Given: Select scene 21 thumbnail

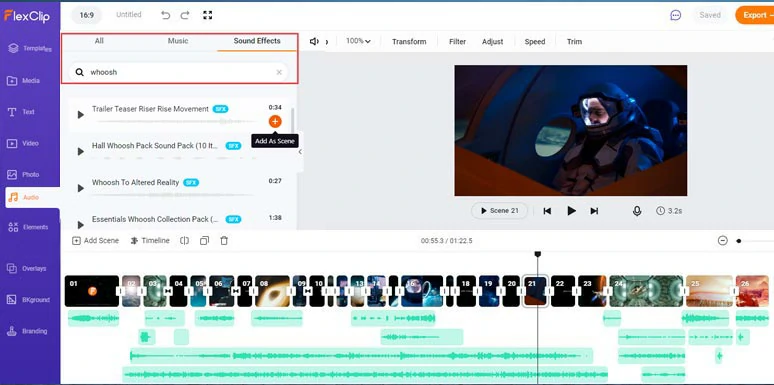Looking at the screenshot, I should coord(536,291).
